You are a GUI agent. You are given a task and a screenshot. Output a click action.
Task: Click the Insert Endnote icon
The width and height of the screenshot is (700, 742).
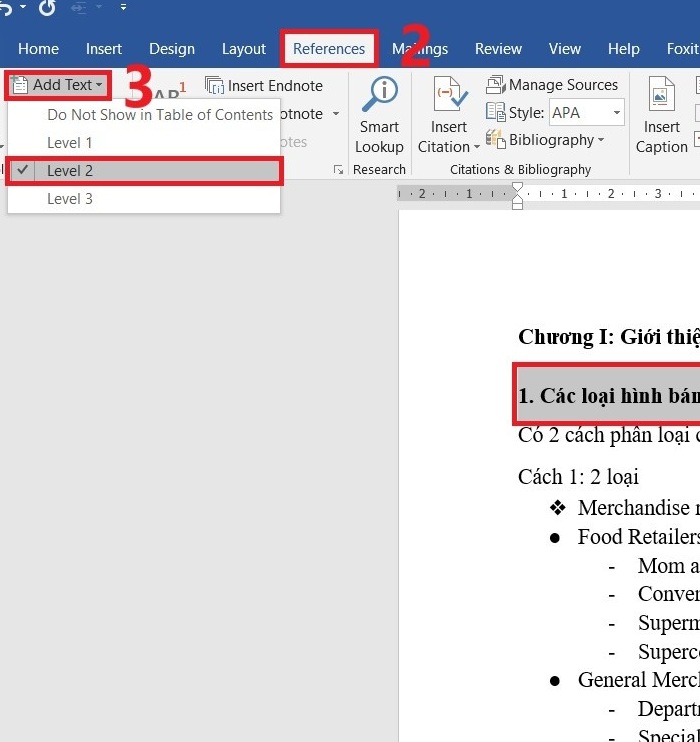click(x=214, y=86)
